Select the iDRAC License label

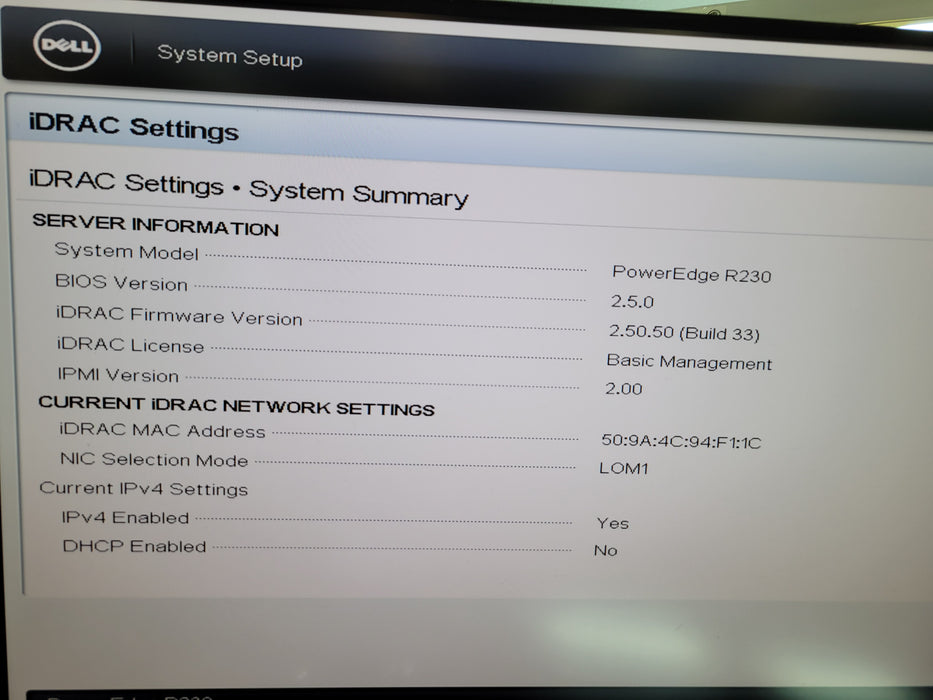pos(130,345)
